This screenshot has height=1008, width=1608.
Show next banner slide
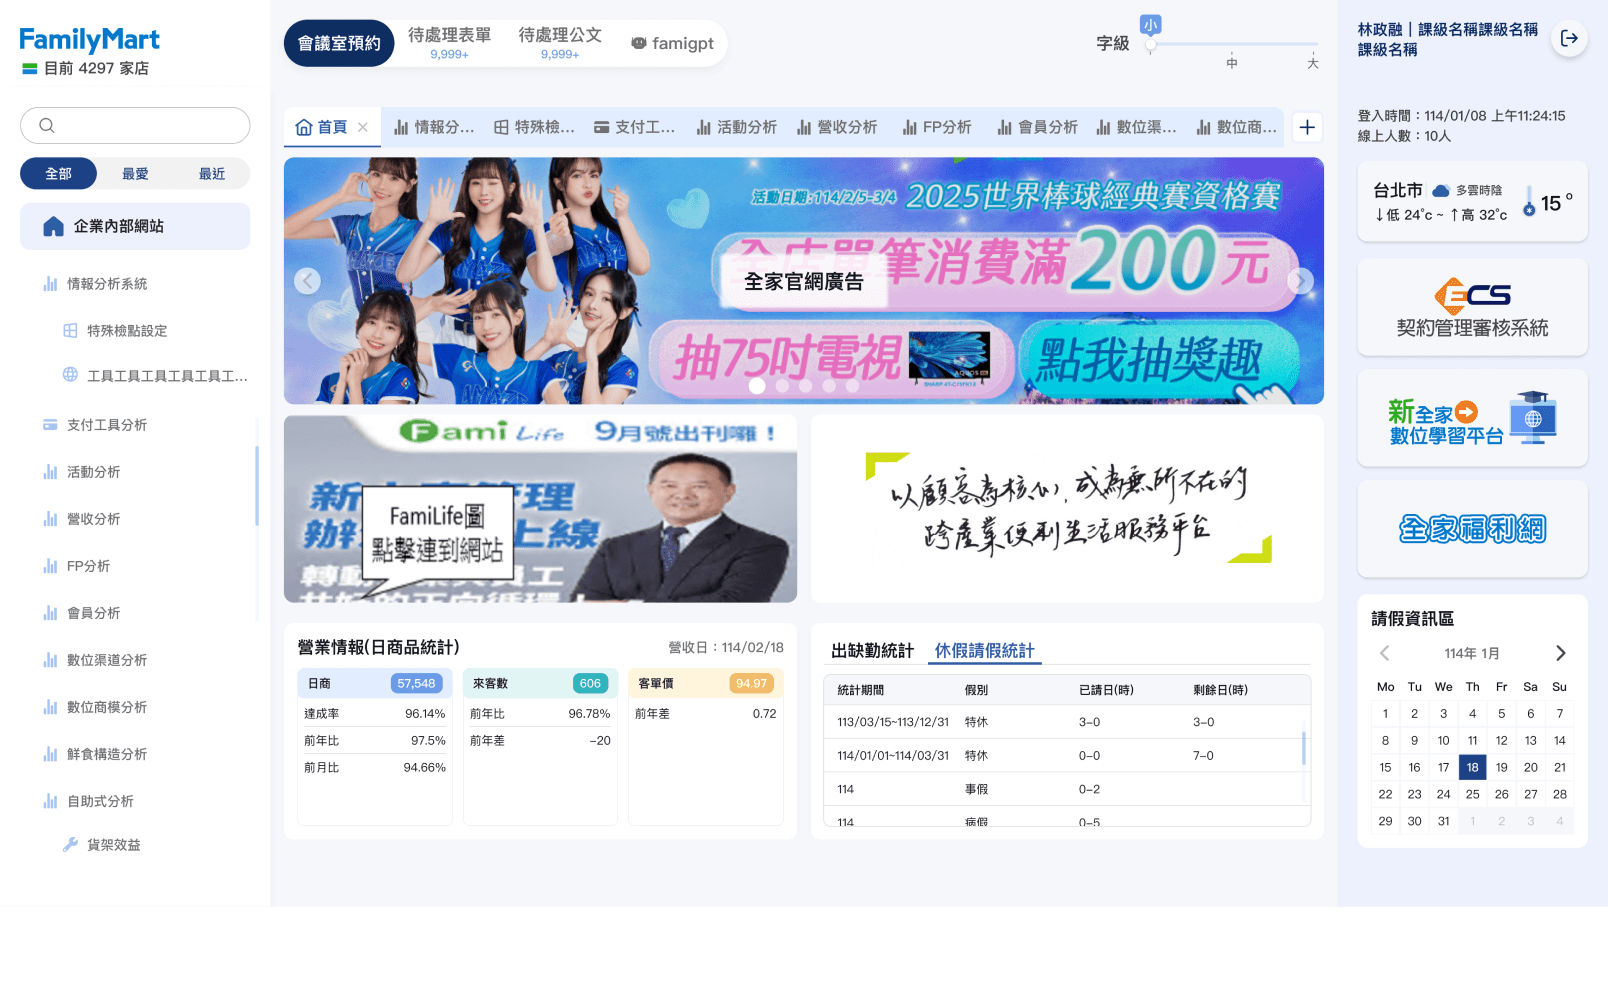[1300, 281]
